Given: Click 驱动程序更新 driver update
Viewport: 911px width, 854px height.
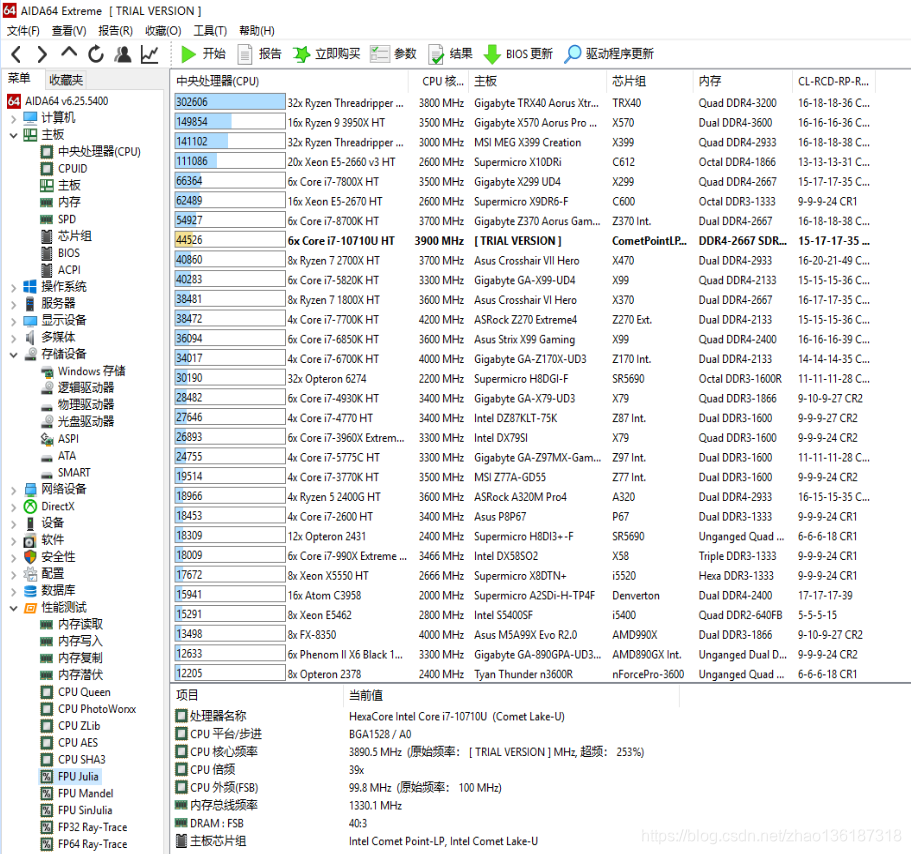Looking at the screenshot, I should 609,54.
